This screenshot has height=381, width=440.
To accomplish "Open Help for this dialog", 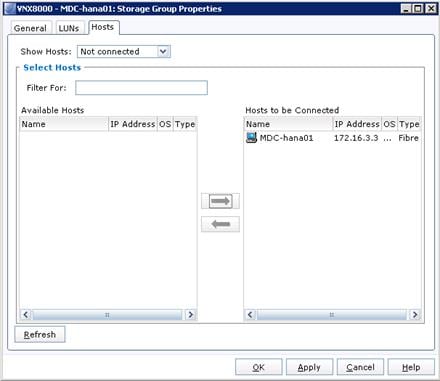I will click(x=411, y=367).
